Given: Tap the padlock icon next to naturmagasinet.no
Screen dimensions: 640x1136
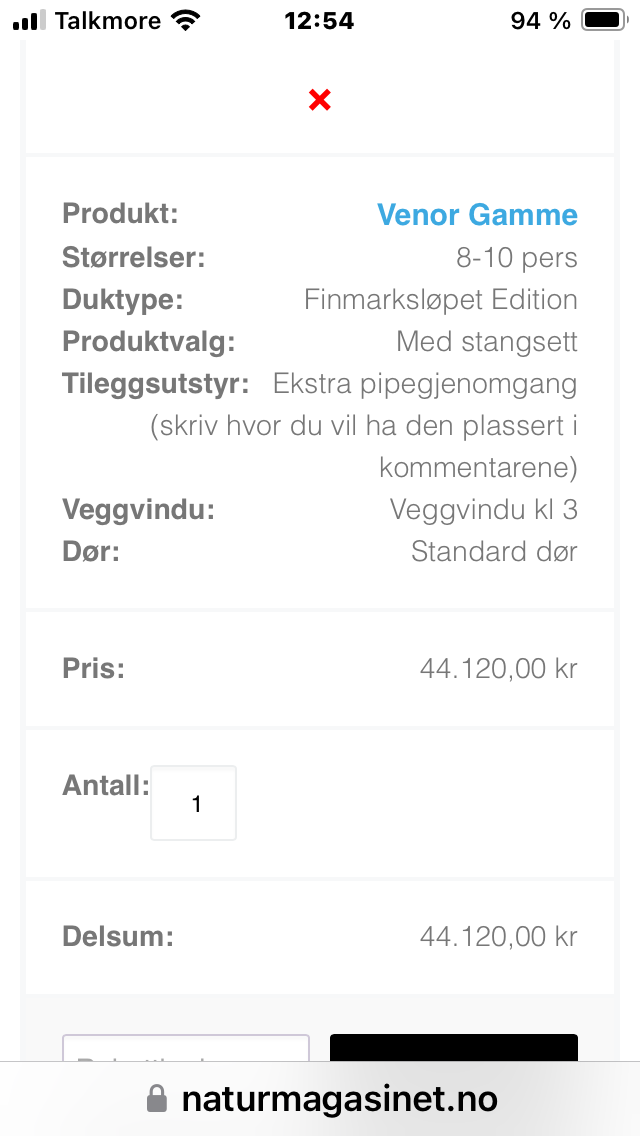Looking at the screenshot, I should pyautogui.click(x=156, y=1098).
